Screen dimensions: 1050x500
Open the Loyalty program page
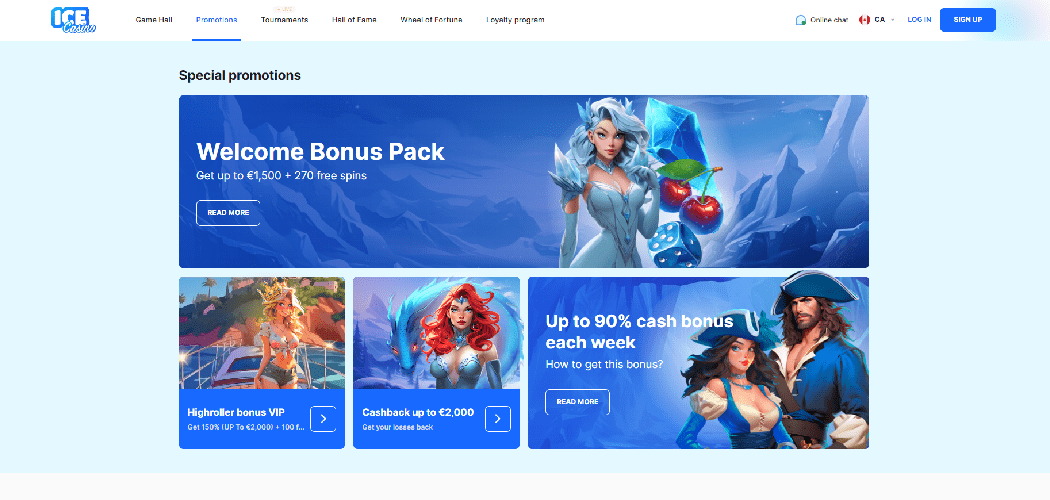point(515,20)
